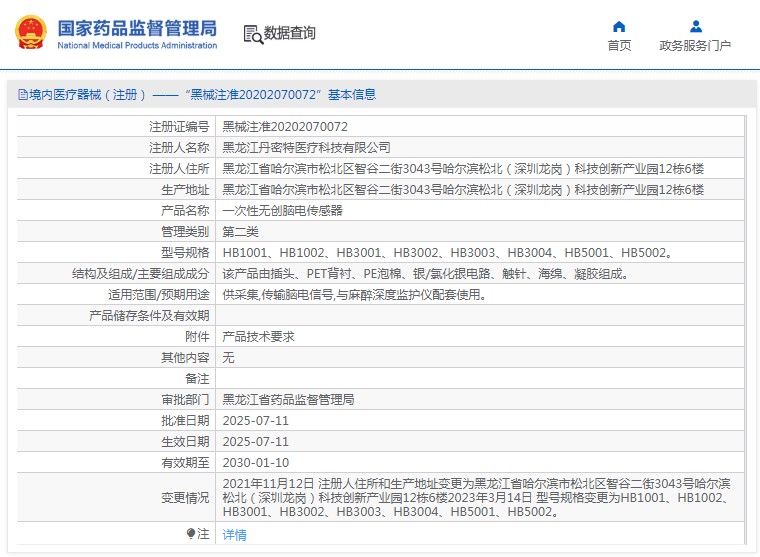The height and width of the screenshot is (557, 760).
Task: Click 国家药品监督管理局 site title
Action: point(137,28)
